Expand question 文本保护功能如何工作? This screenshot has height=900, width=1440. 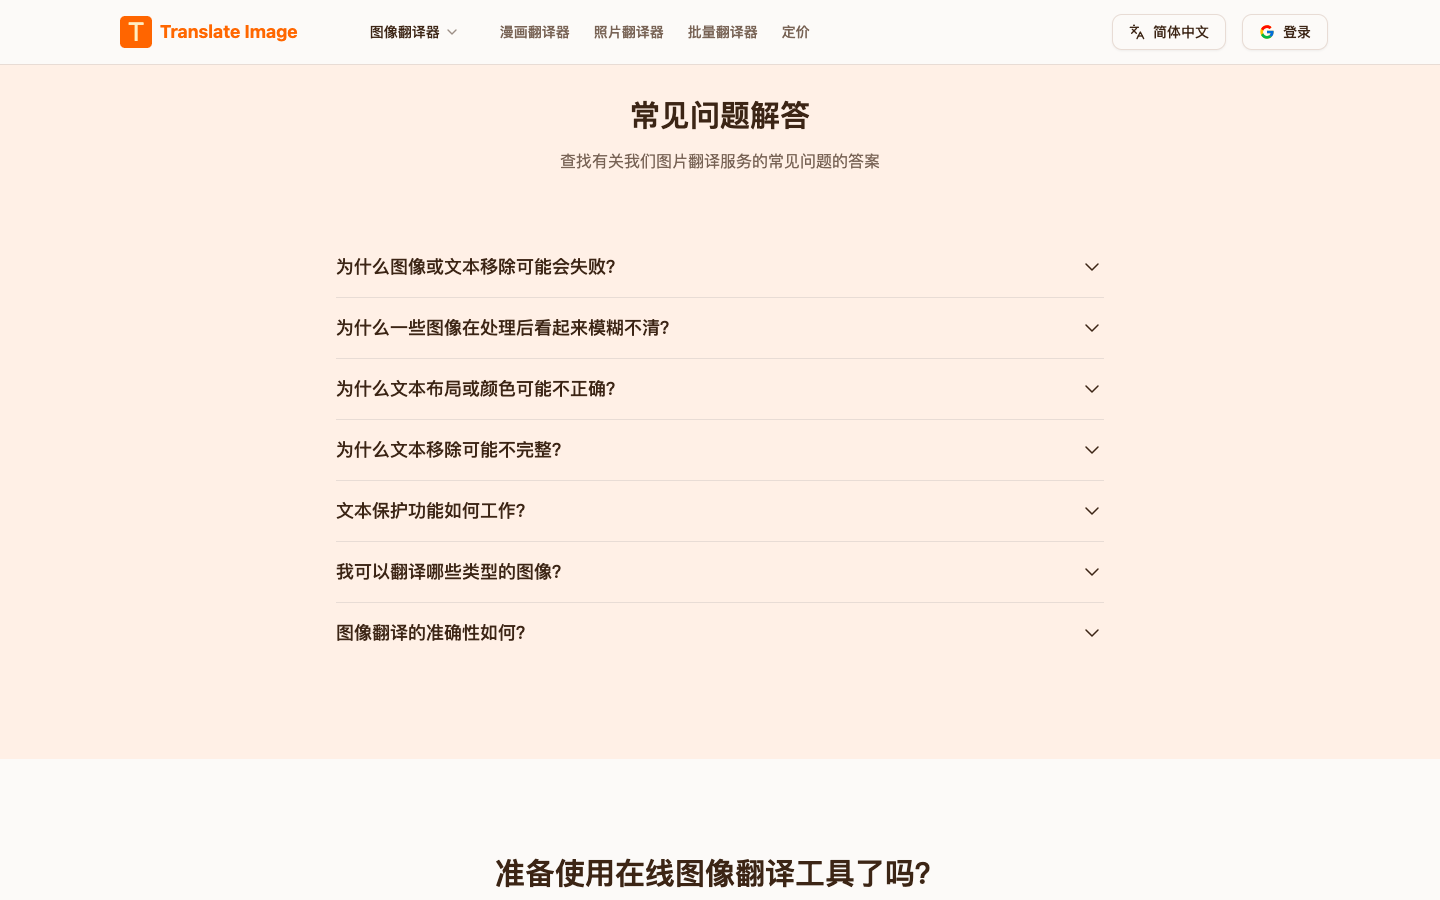click(x=720, y=511)
